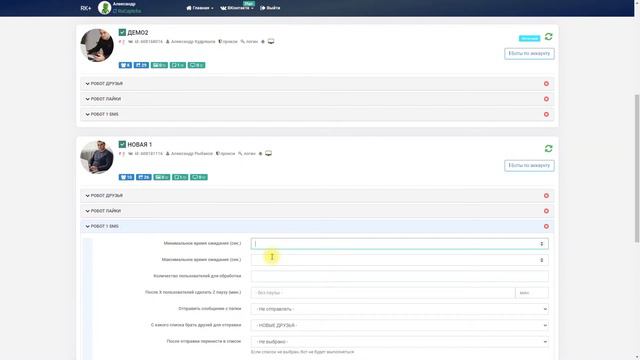The height and width of the screenshot is (360, 640).
Task: Click red stop icon for ДЕМО2 РОБОТ ДРУЗЬЯ
Action: pos(546,84)
